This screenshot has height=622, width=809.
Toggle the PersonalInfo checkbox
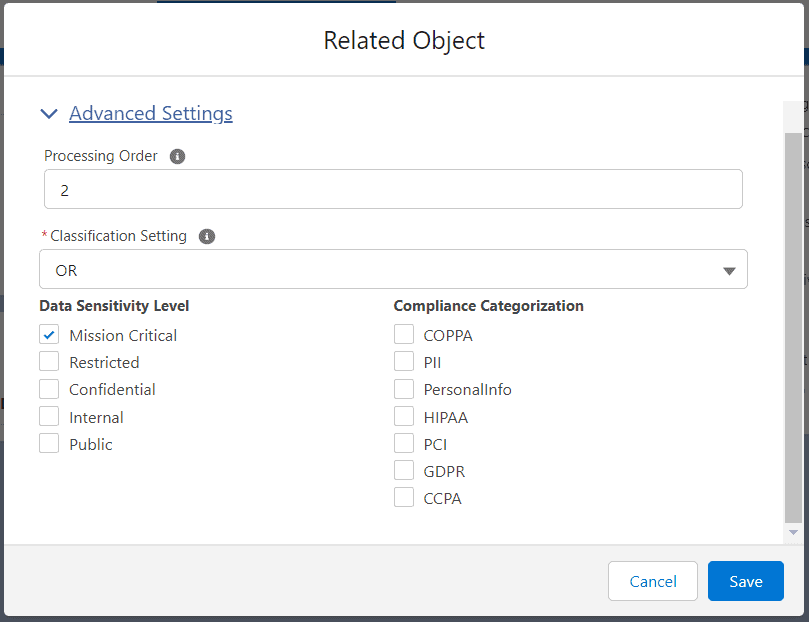pyautogui.click(x=404, y=389)
